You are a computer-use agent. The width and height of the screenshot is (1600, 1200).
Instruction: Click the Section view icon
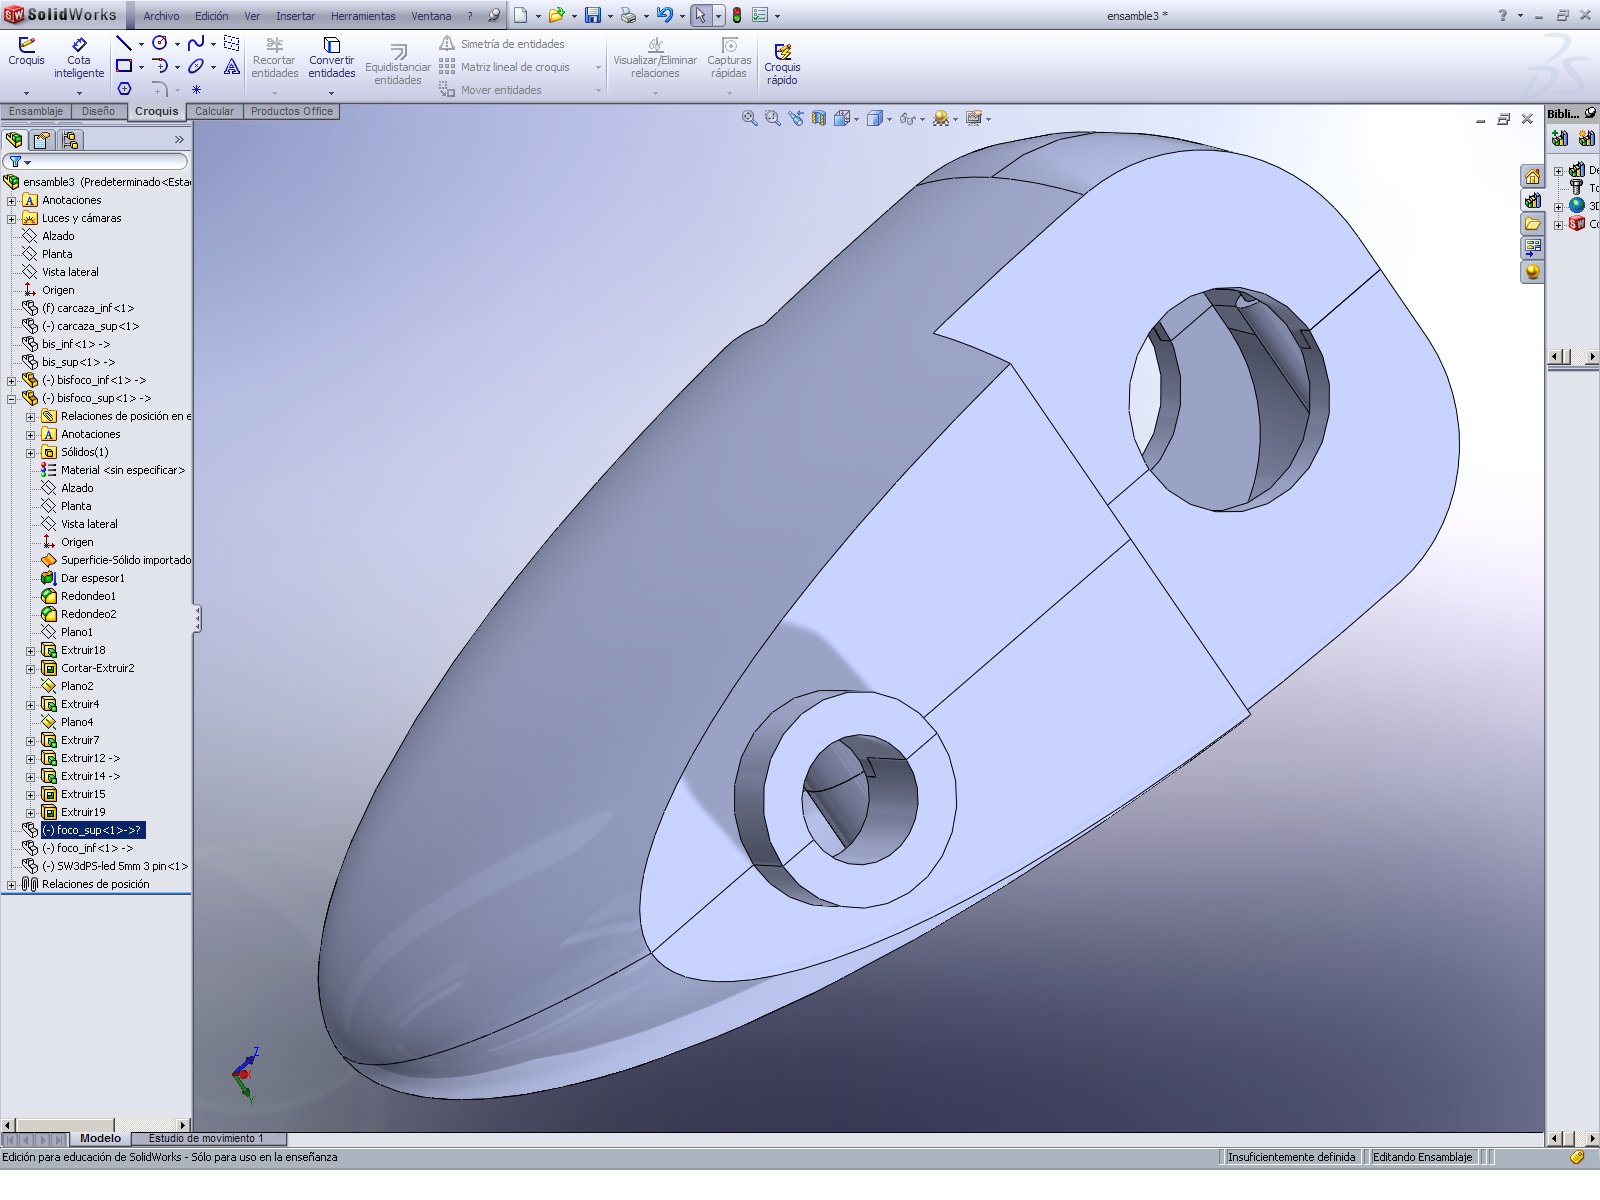pos(819,118)
